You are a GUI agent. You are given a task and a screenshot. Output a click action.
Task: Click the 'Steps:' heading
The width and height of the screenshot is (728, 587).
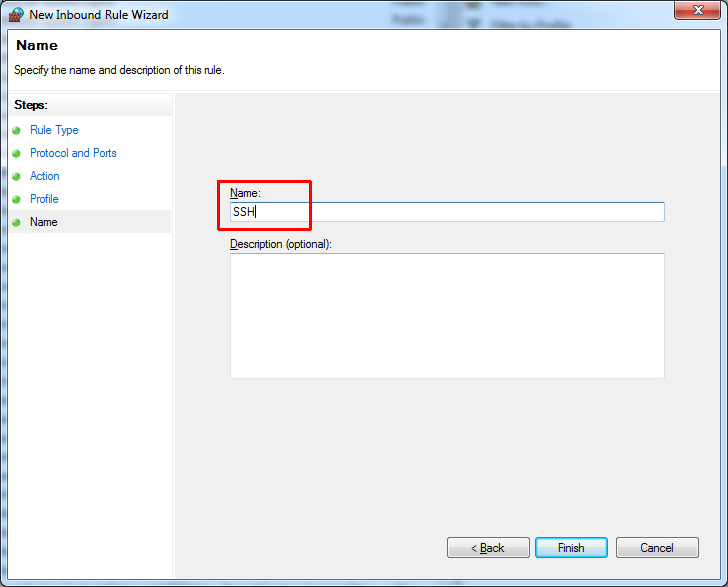click(31, 105)
